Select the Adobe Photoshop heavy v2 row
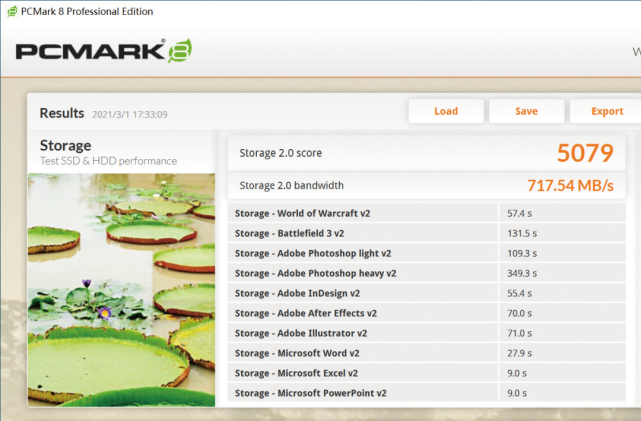 click(426, 273)
